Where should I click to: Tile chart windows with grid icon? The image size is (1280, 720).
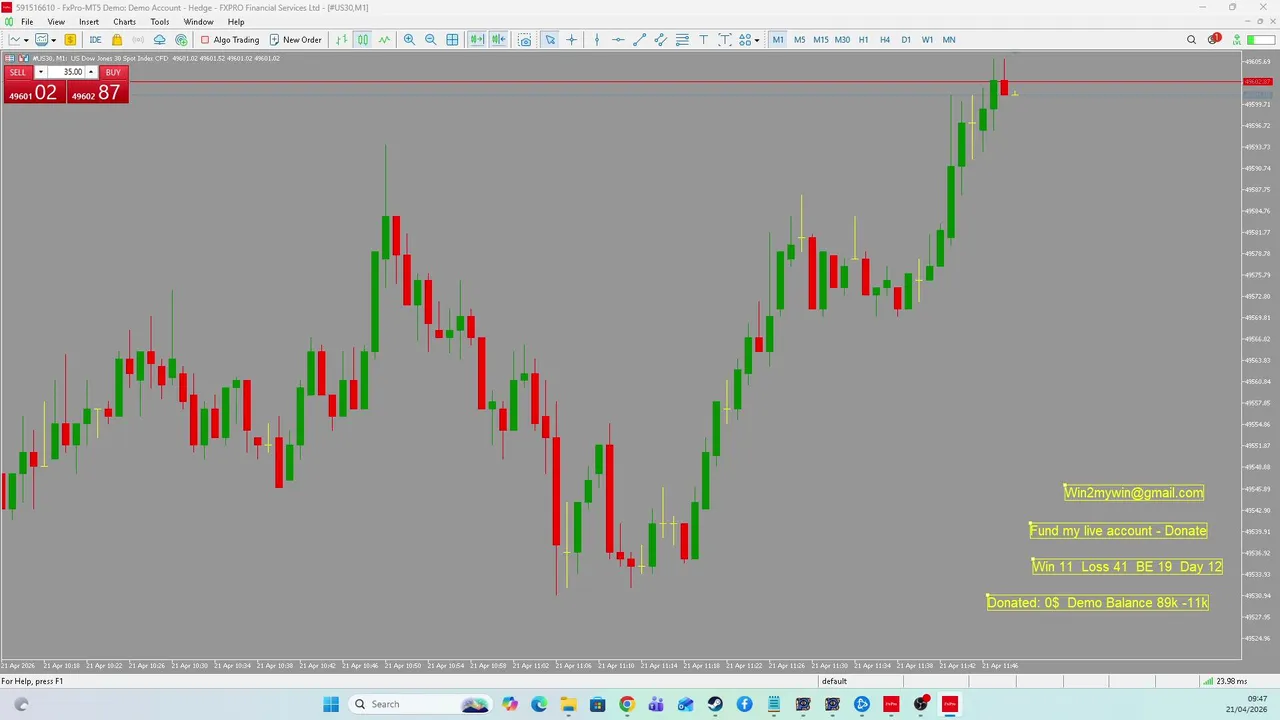[452, 40]
